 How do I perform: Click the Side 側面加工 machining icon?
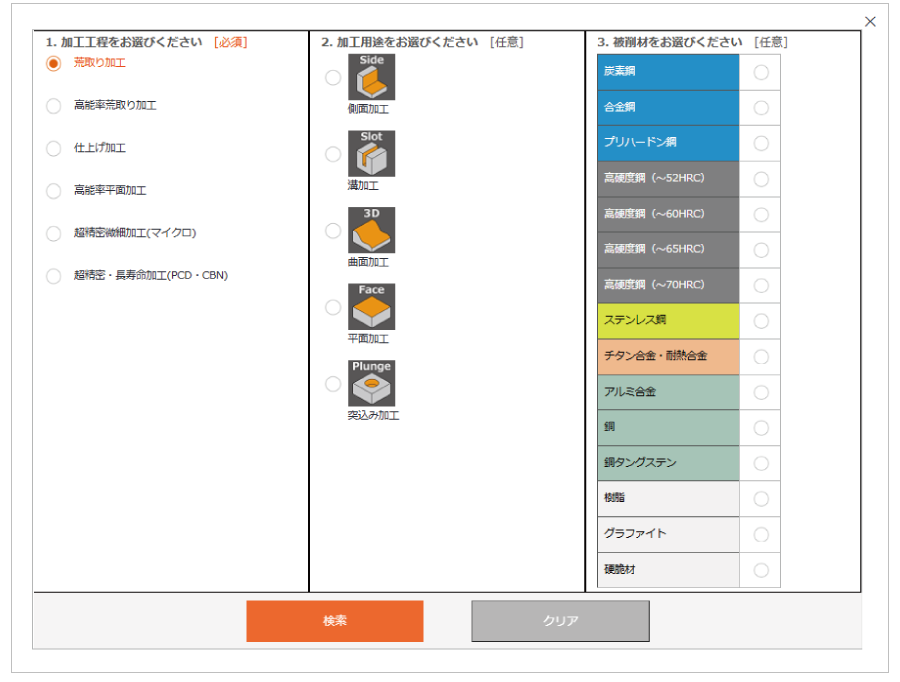371,77
